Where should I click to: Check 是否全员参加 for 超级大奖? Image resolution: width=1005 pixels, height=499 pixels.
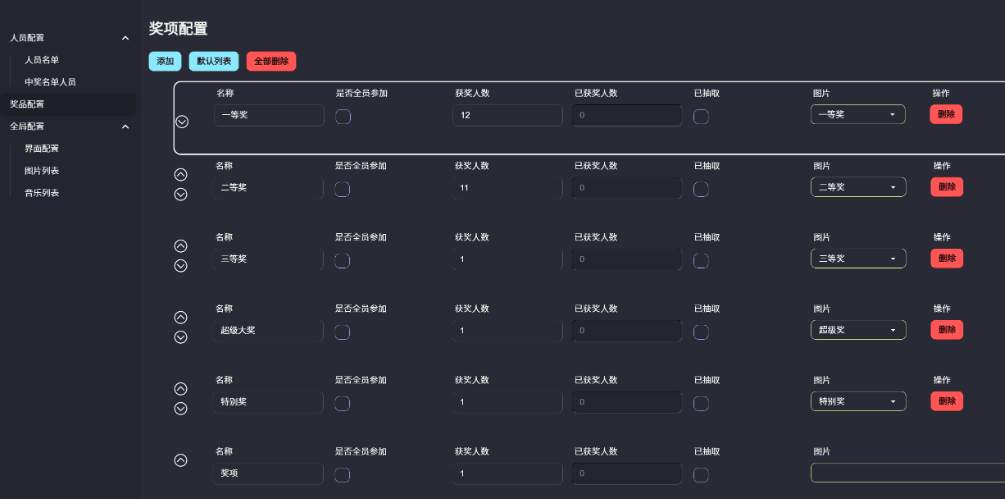click(x=343, y=331)
